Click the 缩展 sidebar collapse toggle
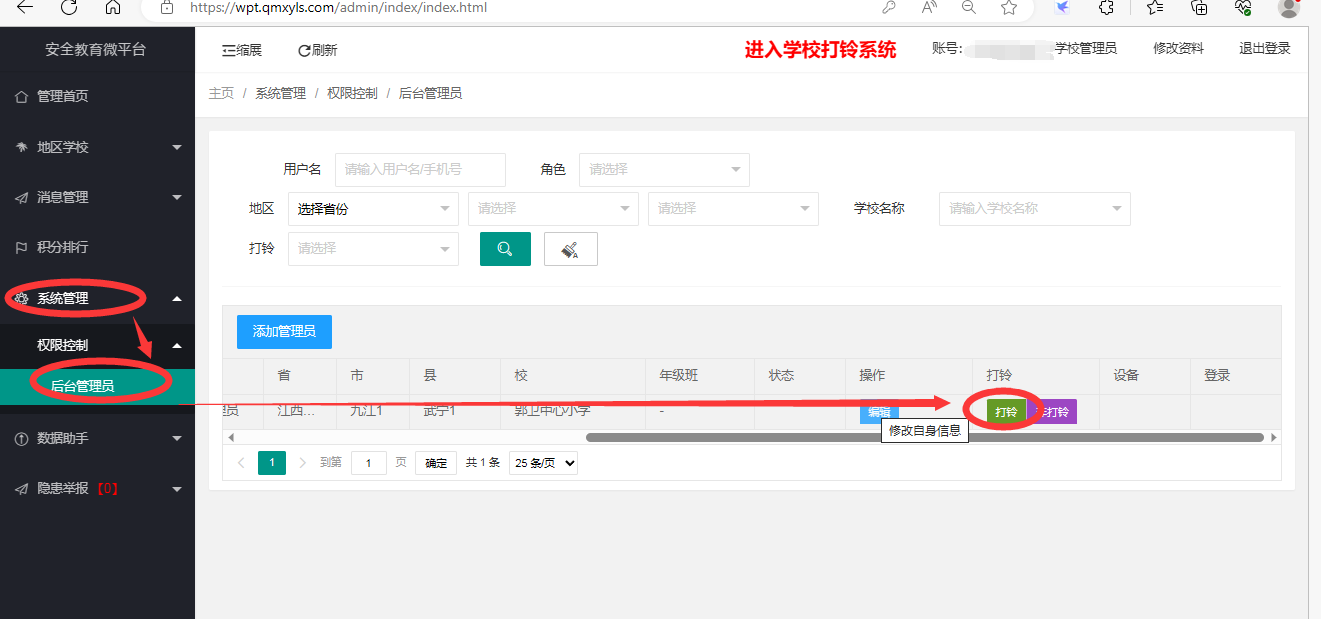Image resolution: width=1321 pixels, height=619 pixels. 241,50
